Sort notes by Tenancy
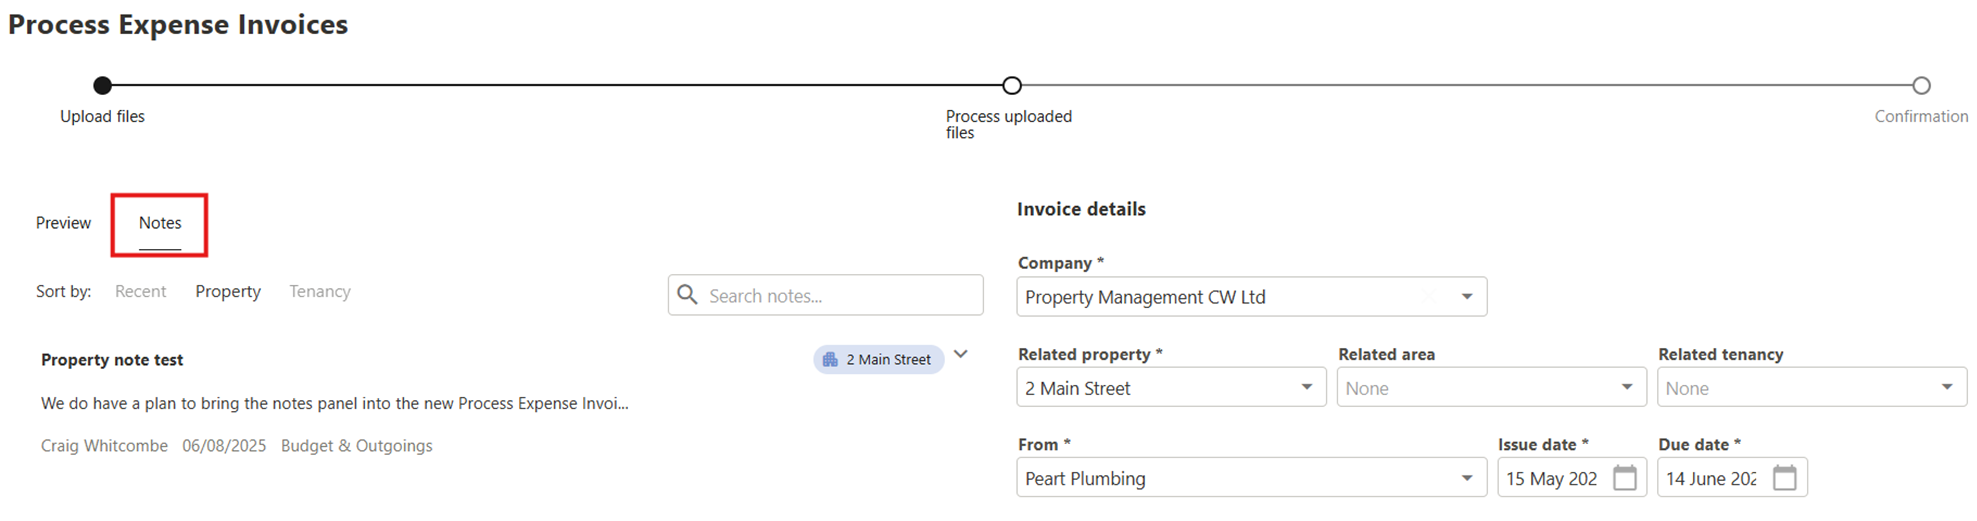This screenshot has width=1977, height=521. pyautogui.click(x=320, y=291)
